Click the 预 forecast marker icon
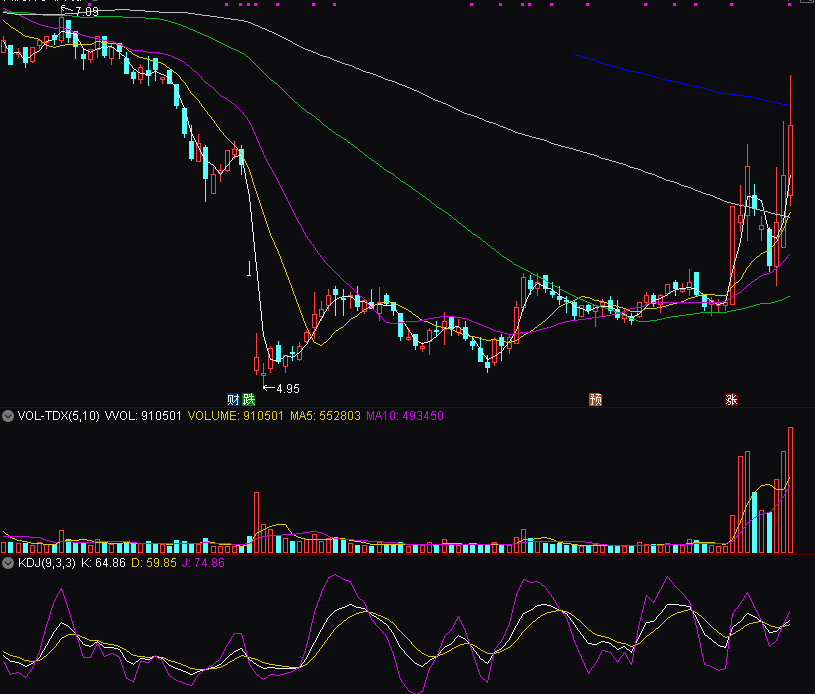 (x=596, y=399)
